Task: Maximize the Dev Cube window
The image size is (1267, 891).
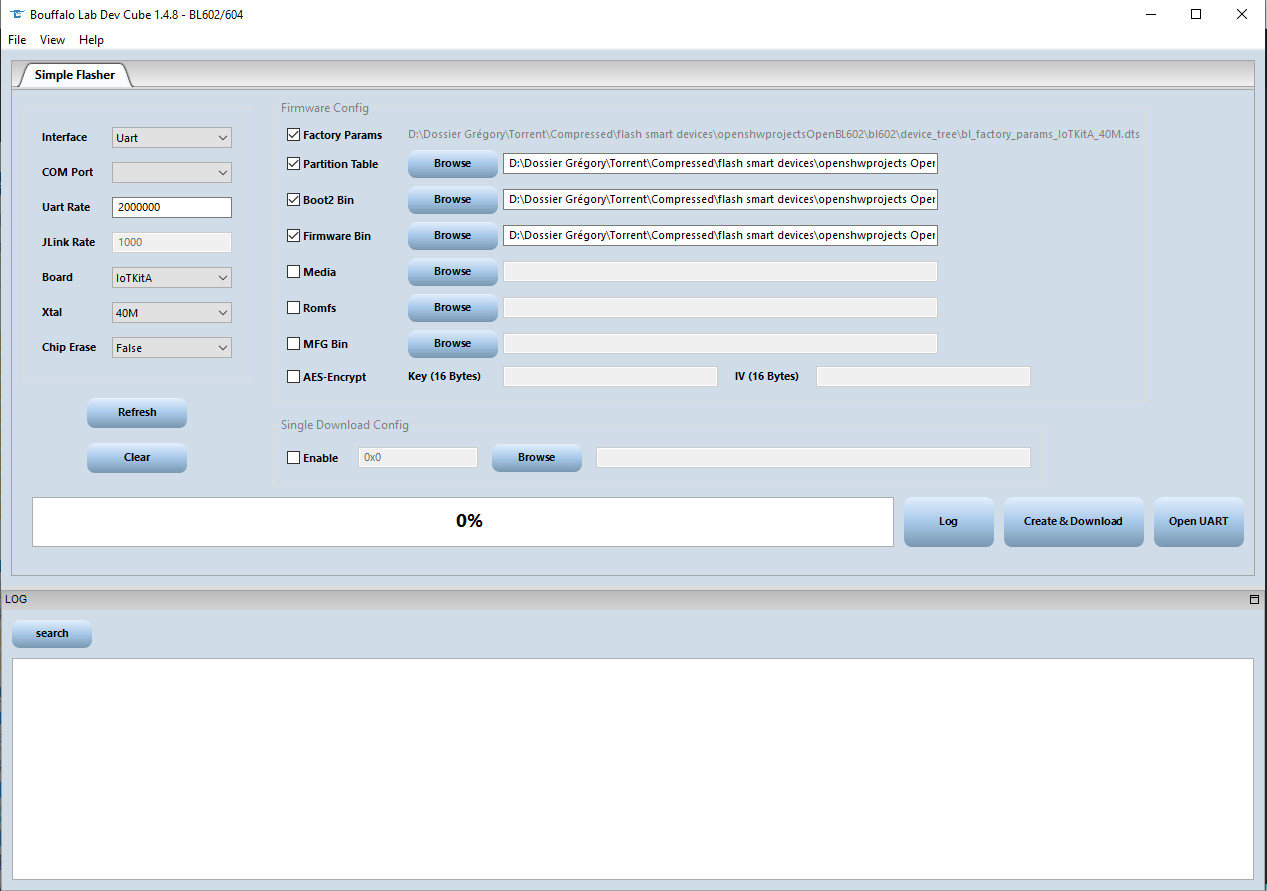Action: (x=1196, y=15)
